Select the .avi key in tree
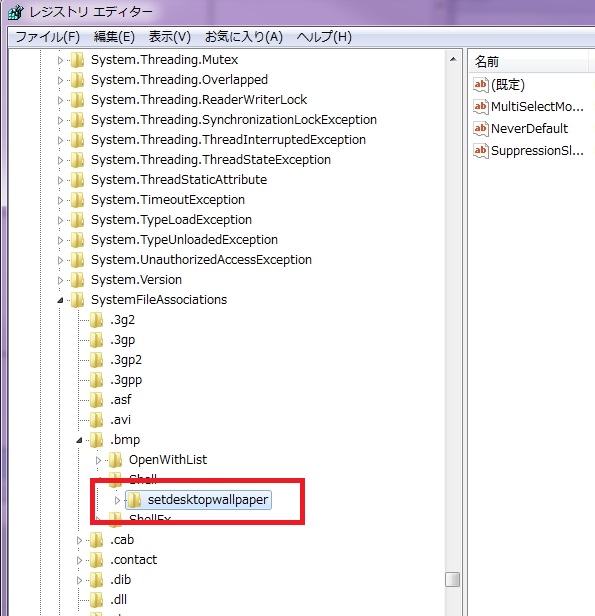This screenshot has height=616, width=595. 120,420
